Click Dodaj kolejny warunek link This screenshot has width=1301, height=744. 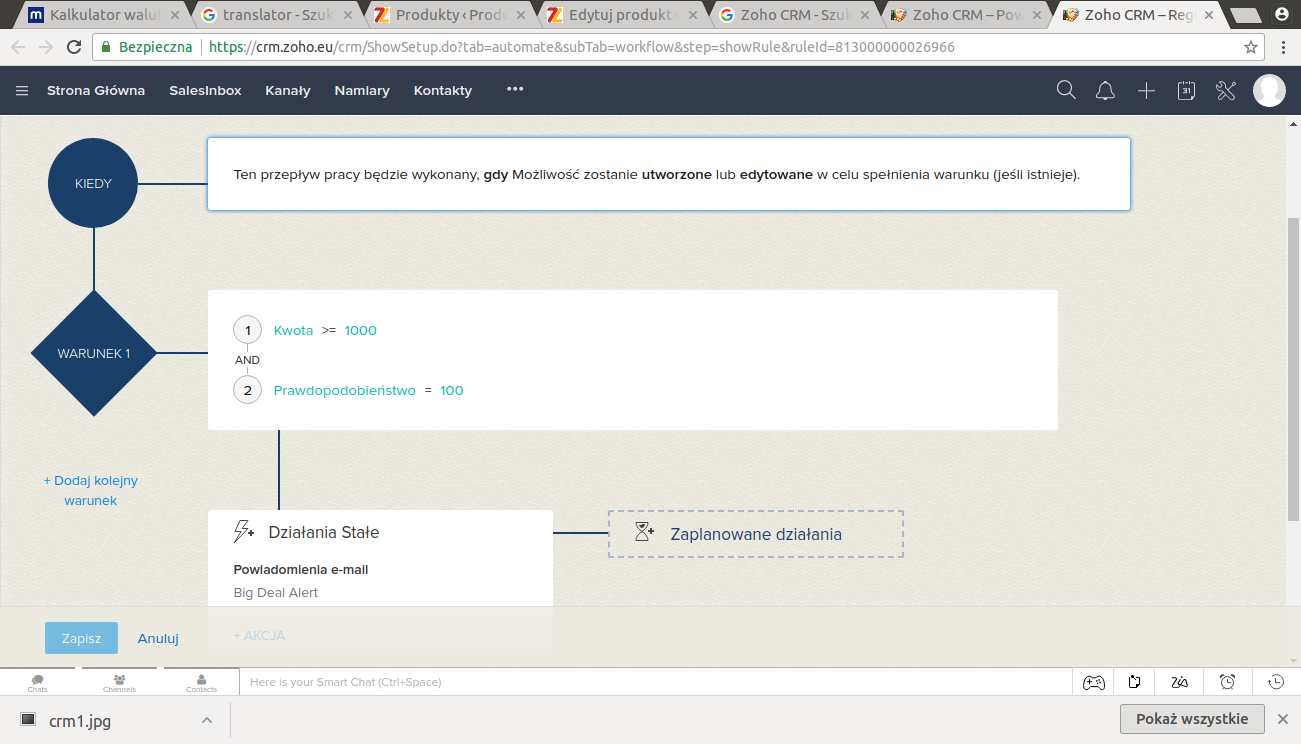click(91, 490)
